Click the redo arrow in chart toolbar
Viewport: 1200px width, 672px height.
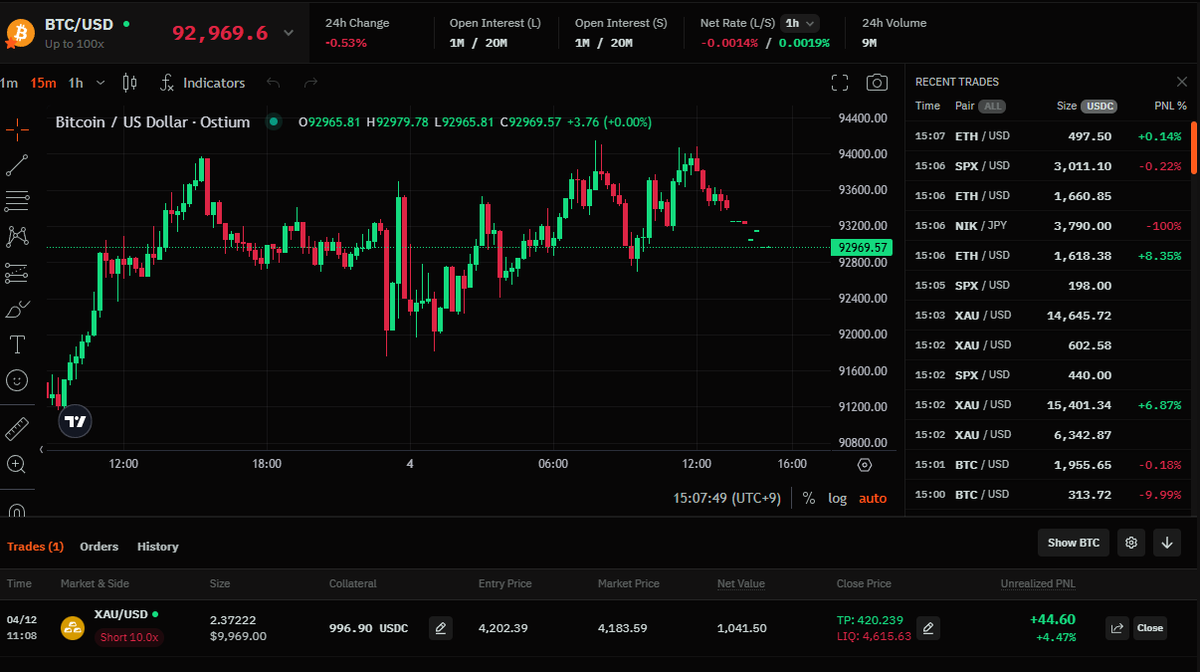[x=311, y=83]
